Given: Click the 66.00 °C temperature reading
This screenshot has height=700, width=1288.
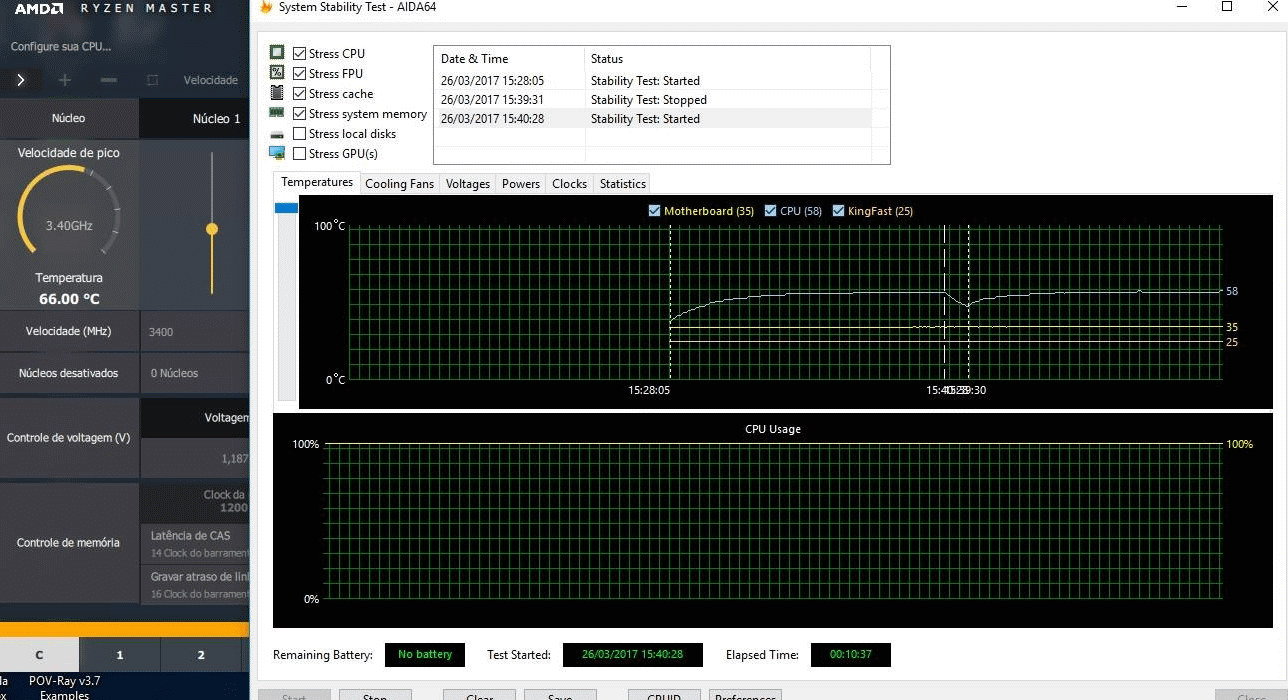Looking at the screenshot, I should click(x=69, y=299).
